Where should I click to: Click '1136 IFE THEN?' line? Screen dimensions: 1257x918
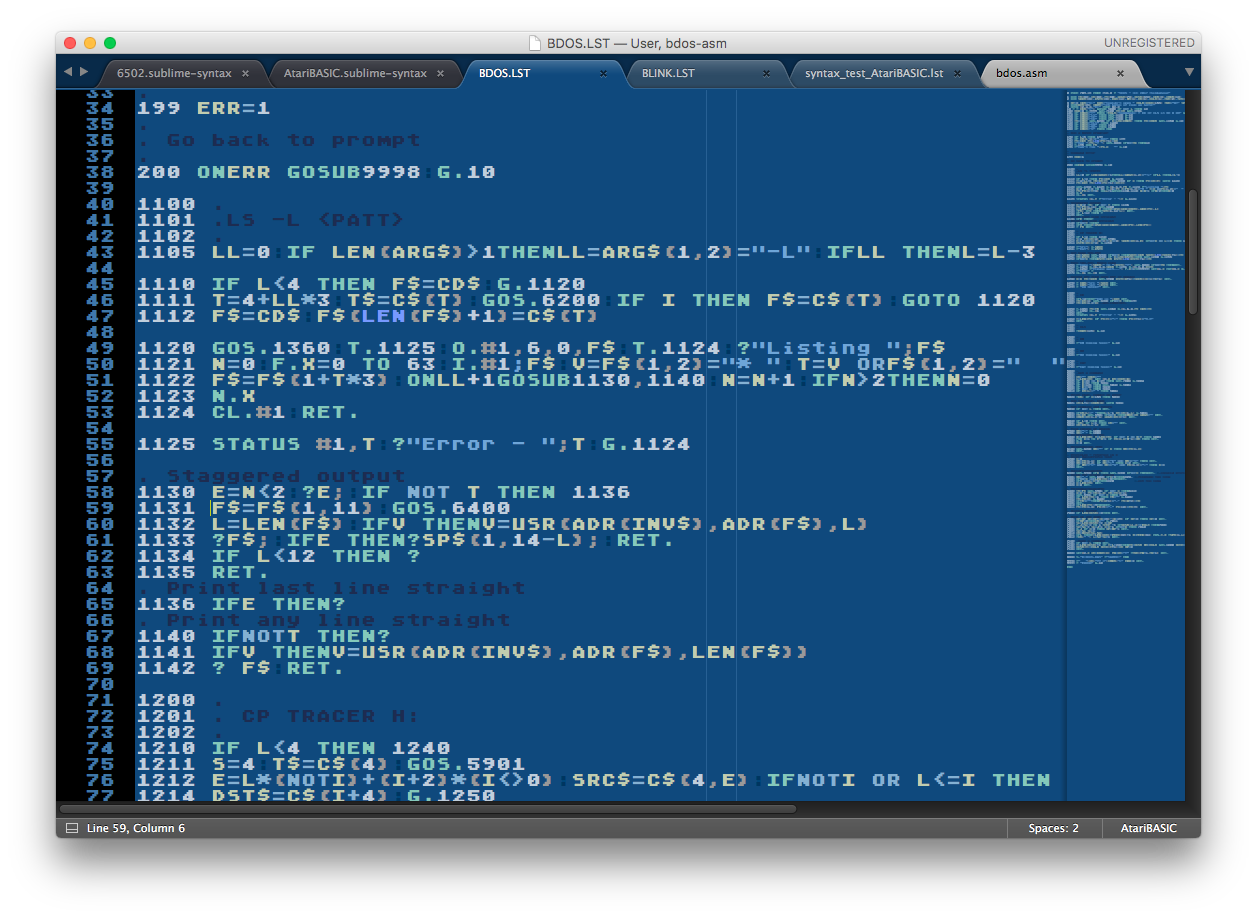point(240,604)
